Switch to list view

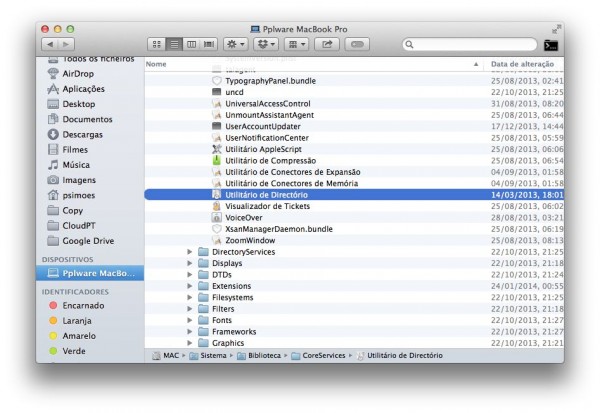[174, 44]
